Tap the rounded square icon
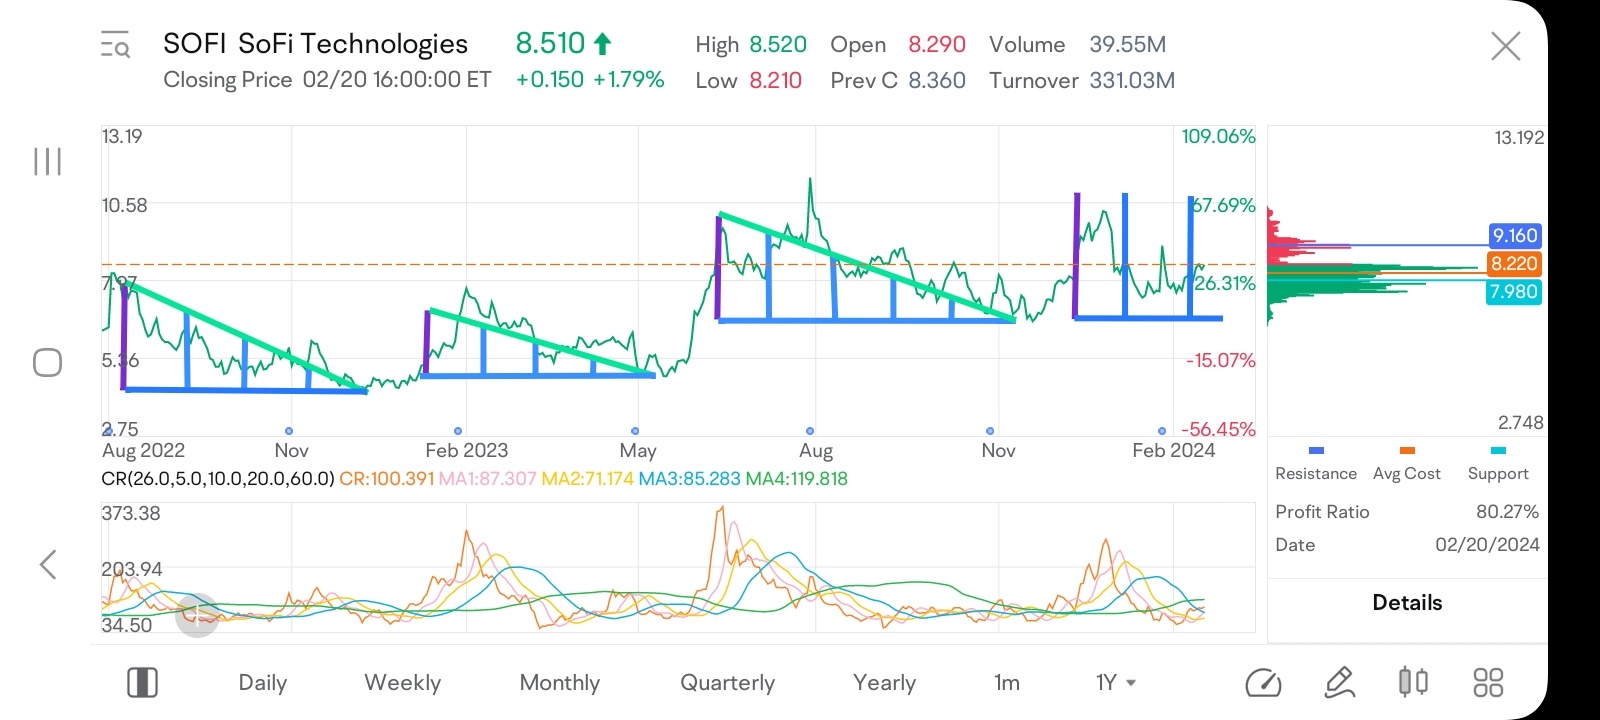 47,362
